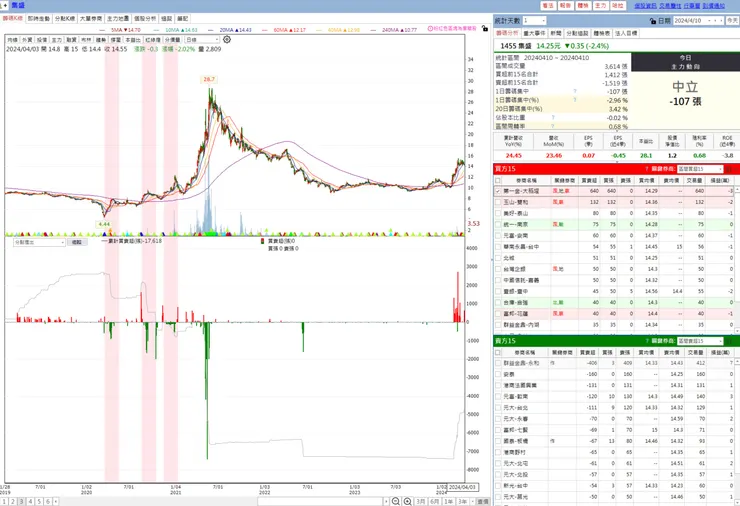This screenshot has height=506, width=740.
Task: Set chart range to 3月
Action: (x=420, y=502)
